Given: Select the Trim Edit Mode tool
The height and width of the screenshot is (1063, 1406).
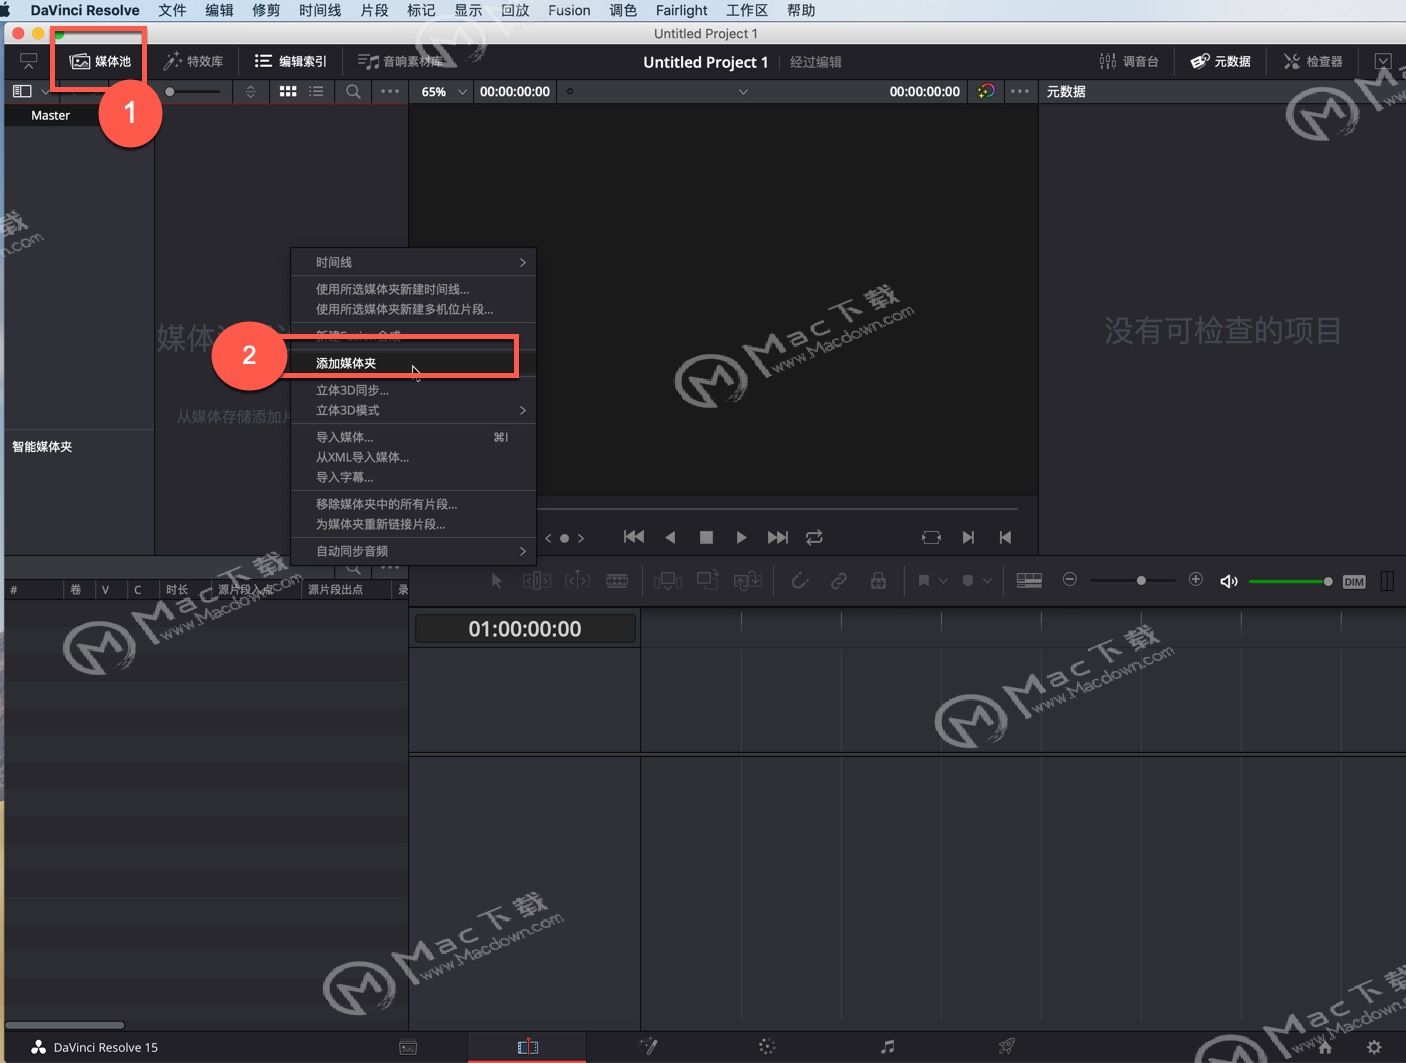Looking at the screenshot, I should (537, 580).
